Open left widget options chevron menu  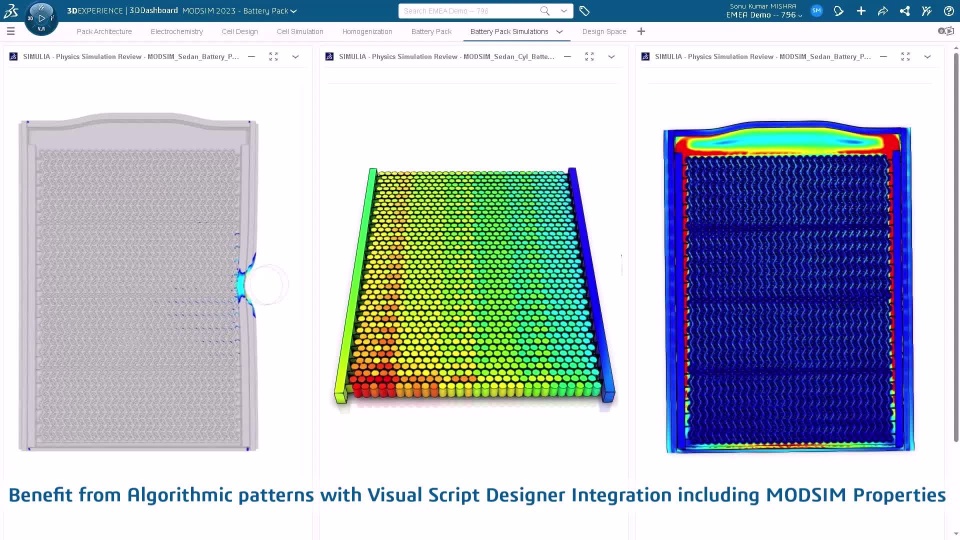coord(296,56)
